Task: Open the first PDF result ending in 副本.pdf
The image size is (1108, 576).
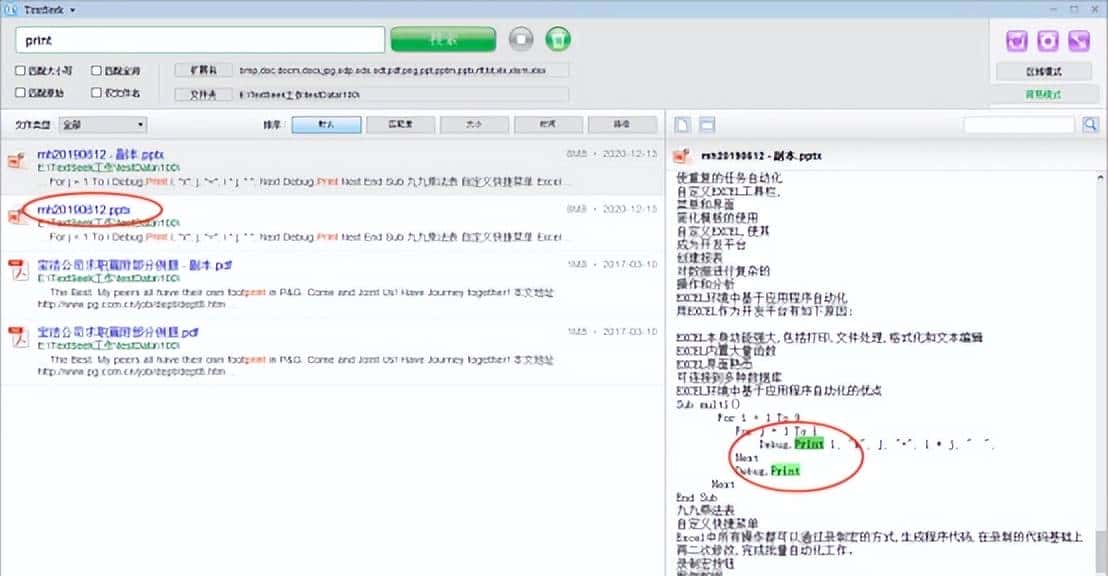Action: pyautogui.click(x=134, y=265)
